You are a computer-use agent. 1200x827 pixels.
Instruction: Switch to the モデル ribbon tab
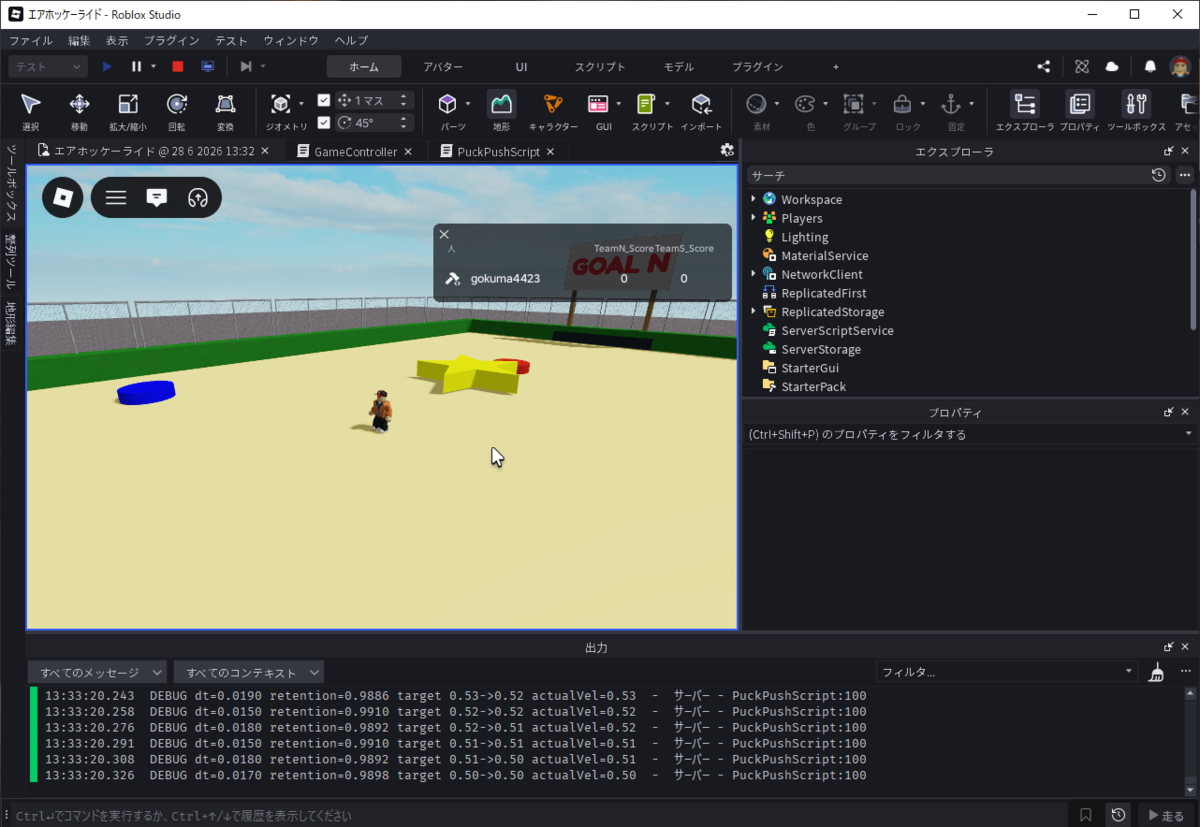point(679,66)
